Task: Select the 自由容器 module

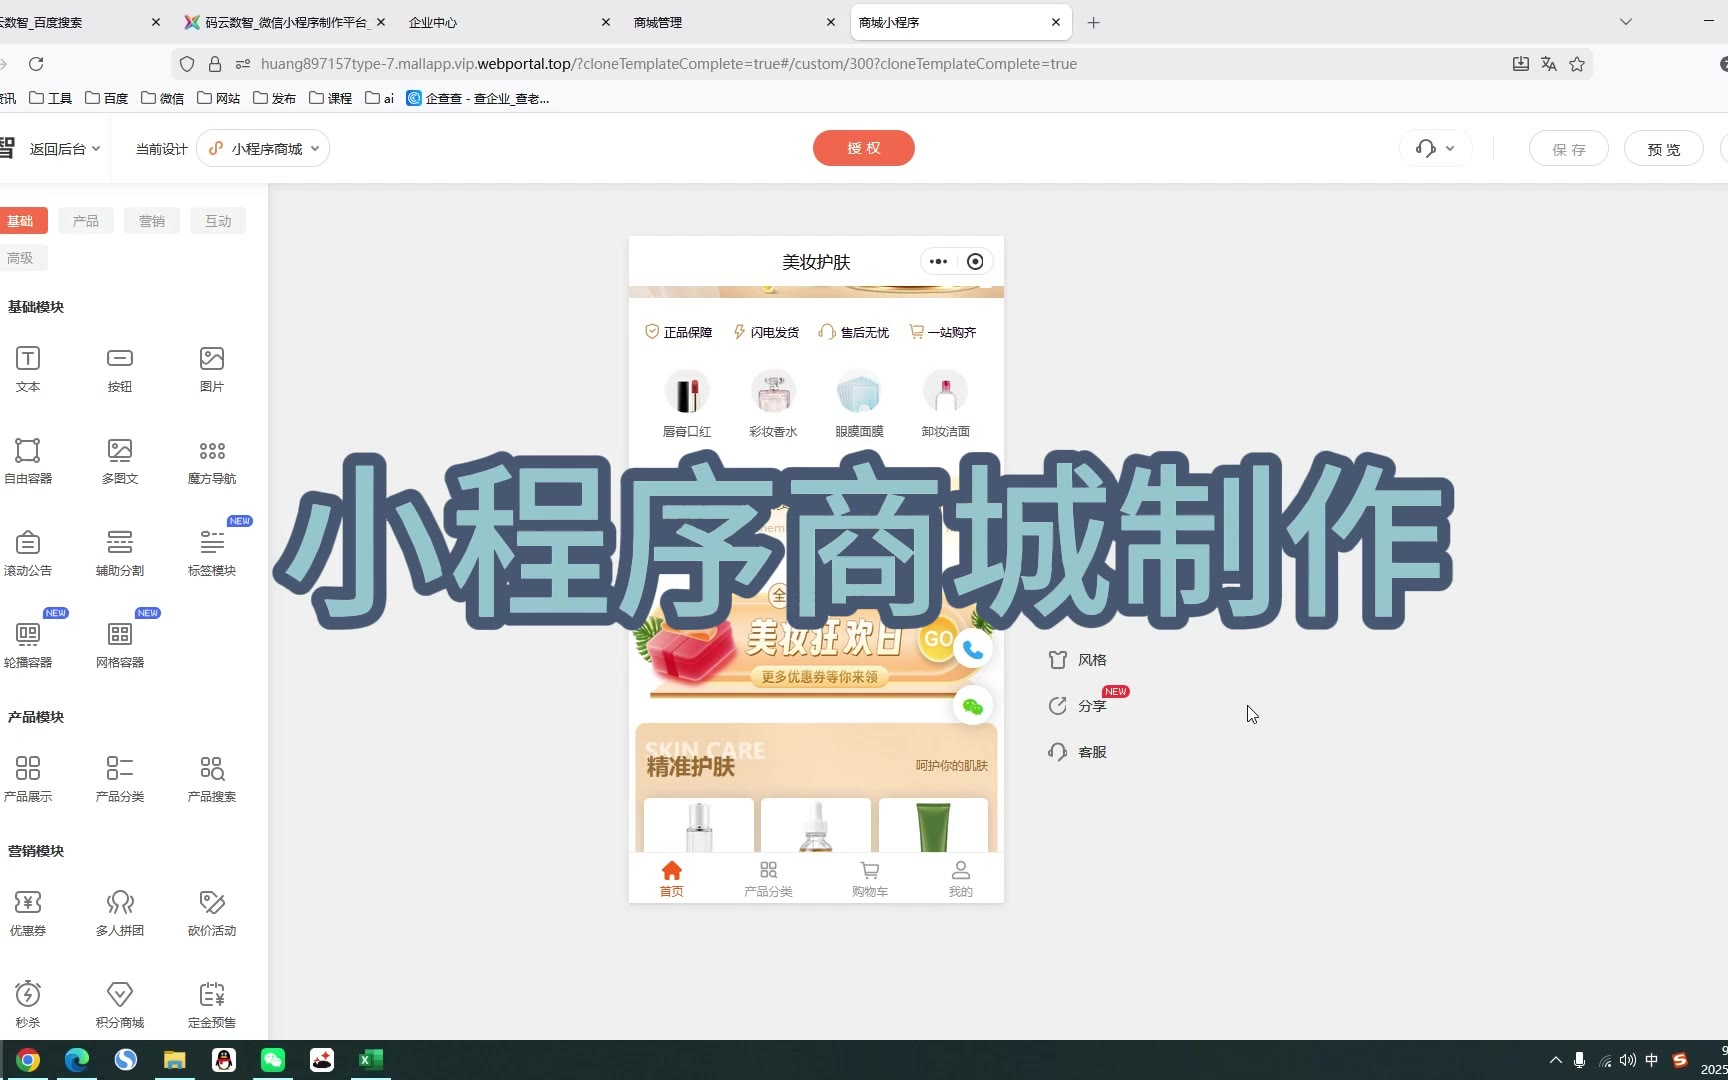Action: [x=28, y=460]
